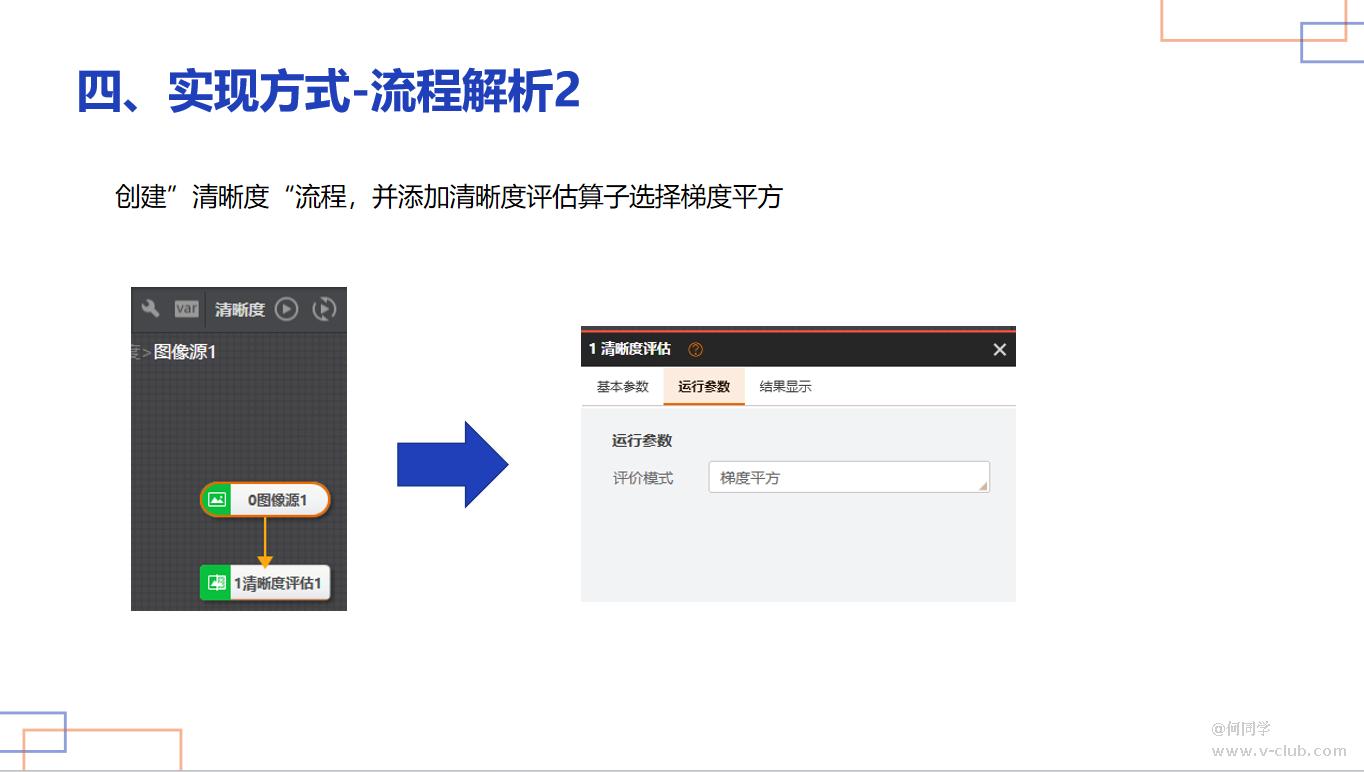Select the 0图像源1 node label
This screenshot has width=1364, height=772.
278,500
